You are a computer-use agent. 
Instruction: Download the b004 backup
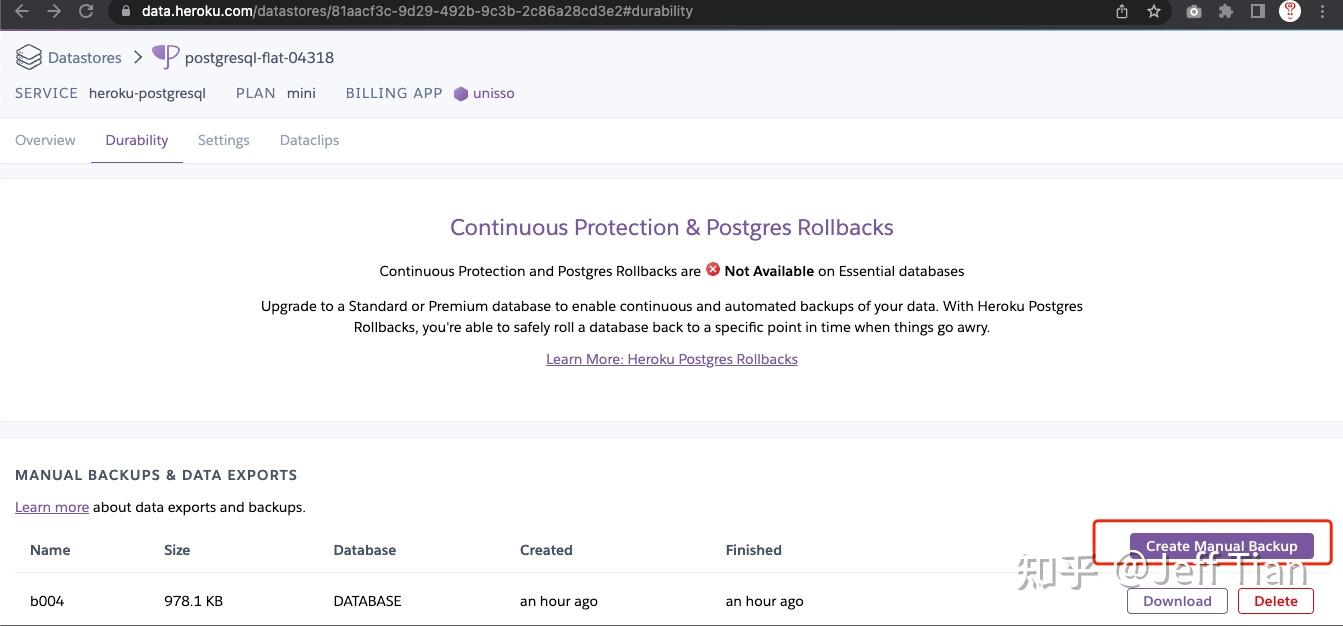pos(1177,601)
